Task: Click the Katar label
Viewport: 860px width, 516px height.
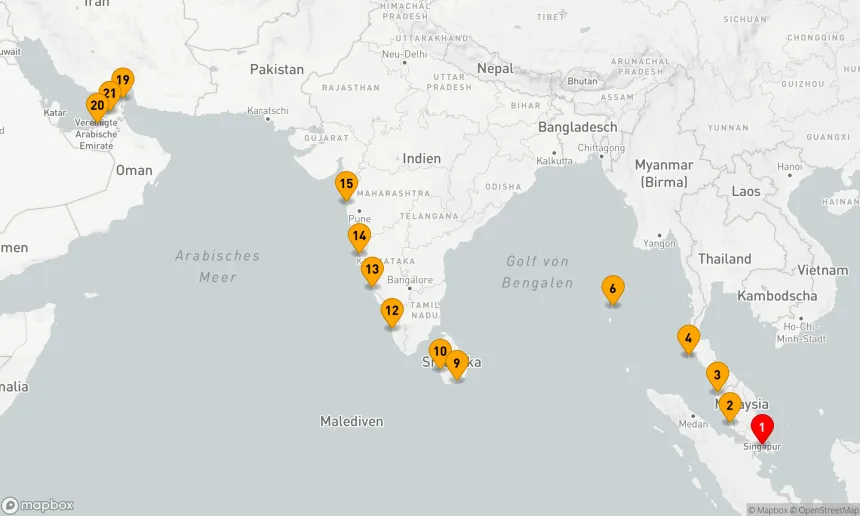Action: click(55, 112)
